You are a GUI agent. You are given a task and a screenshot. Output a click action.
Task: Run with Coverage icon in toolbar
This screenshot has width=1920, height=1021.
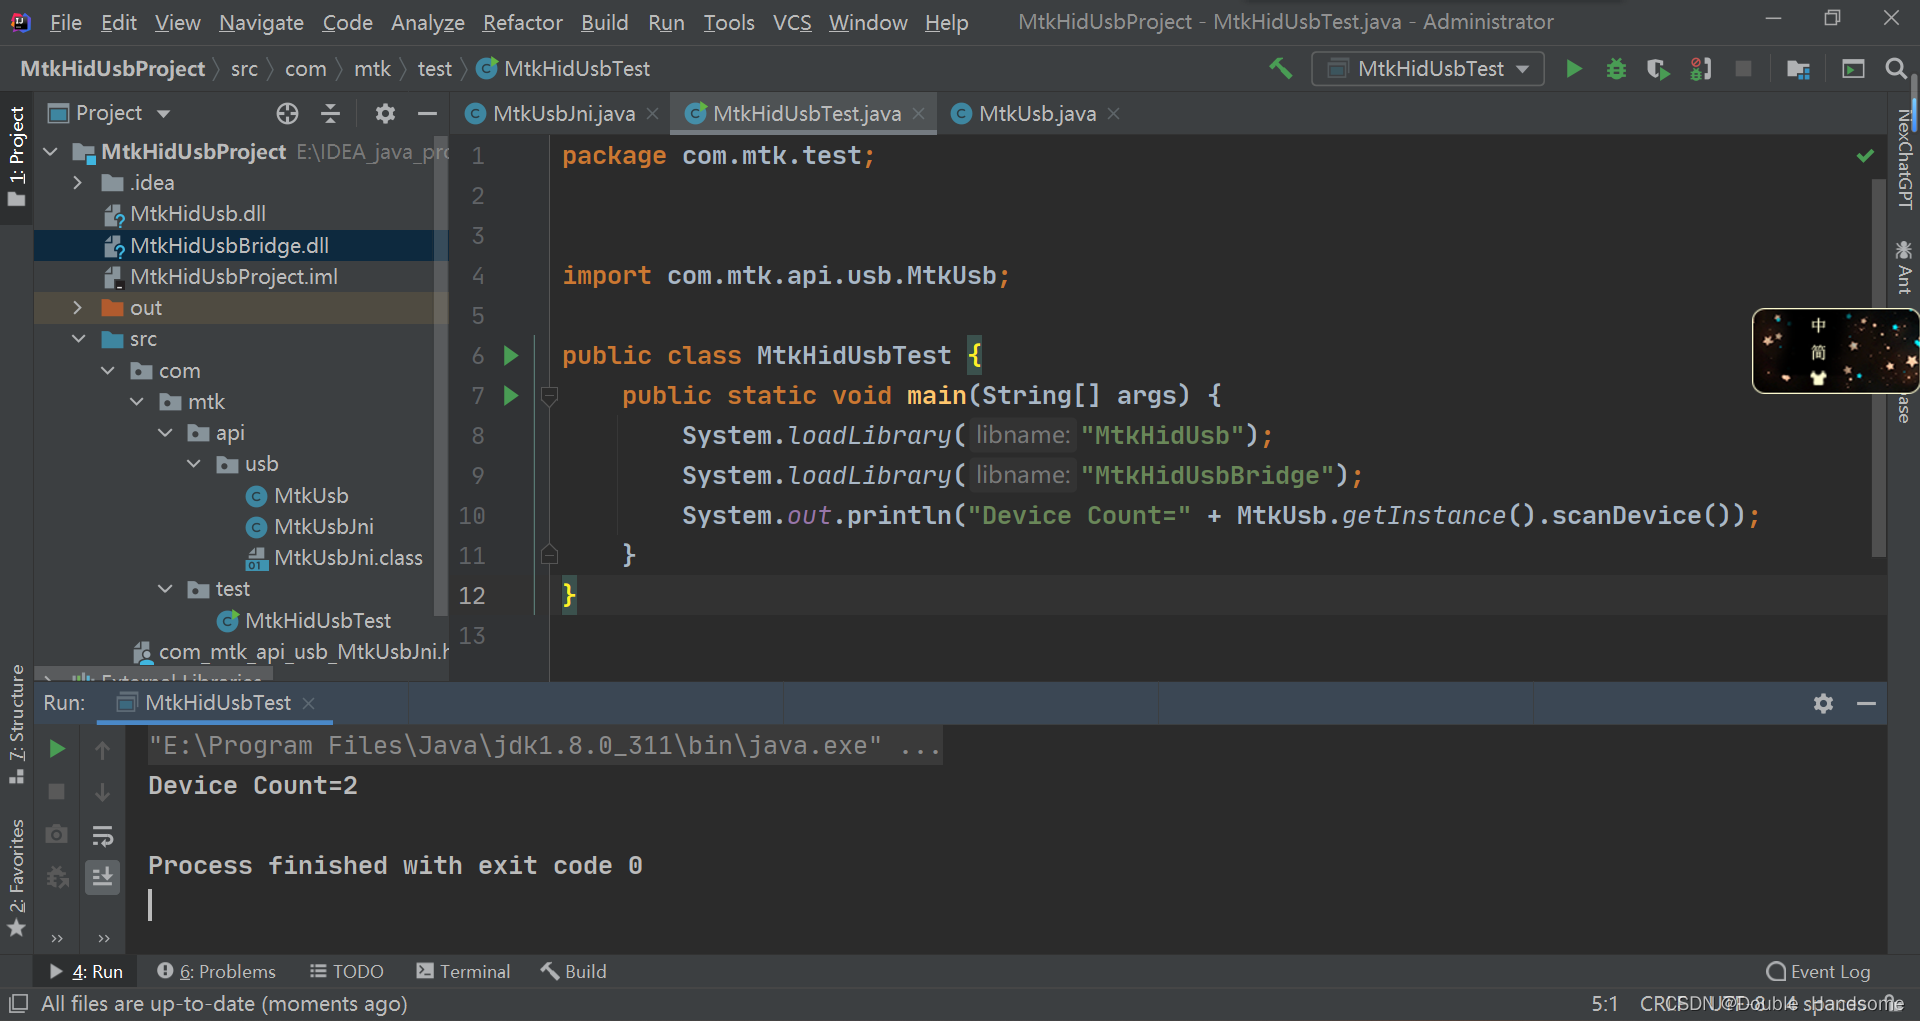point(1658,69)
